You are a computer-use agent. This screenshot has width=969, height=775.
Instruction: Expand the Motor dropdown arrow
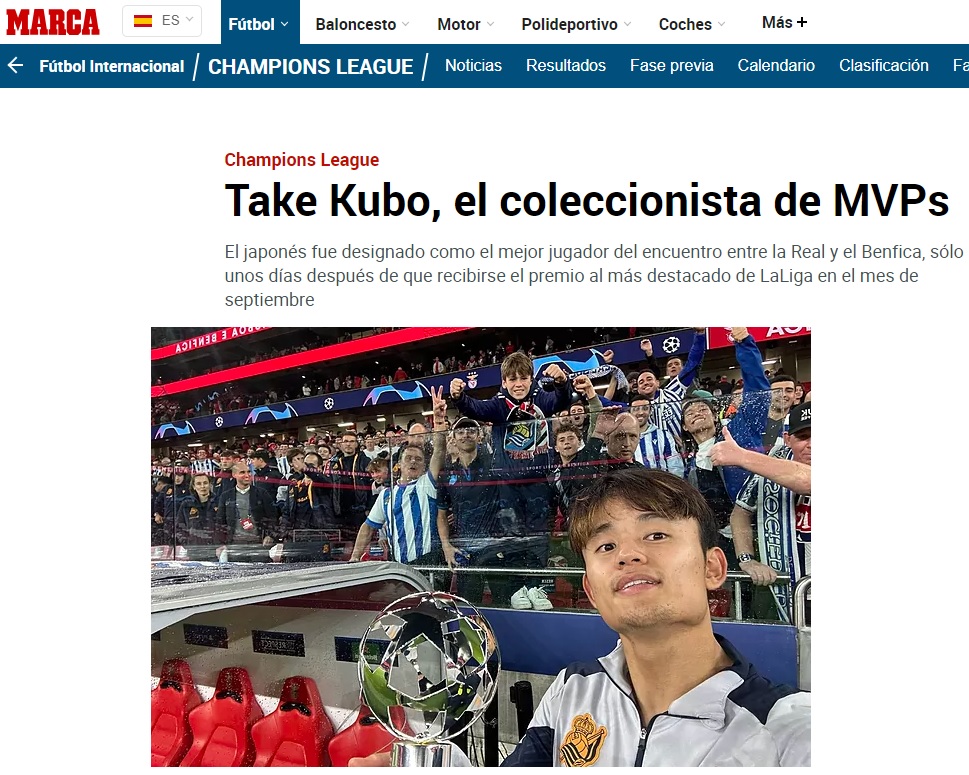tap(490, 24)
